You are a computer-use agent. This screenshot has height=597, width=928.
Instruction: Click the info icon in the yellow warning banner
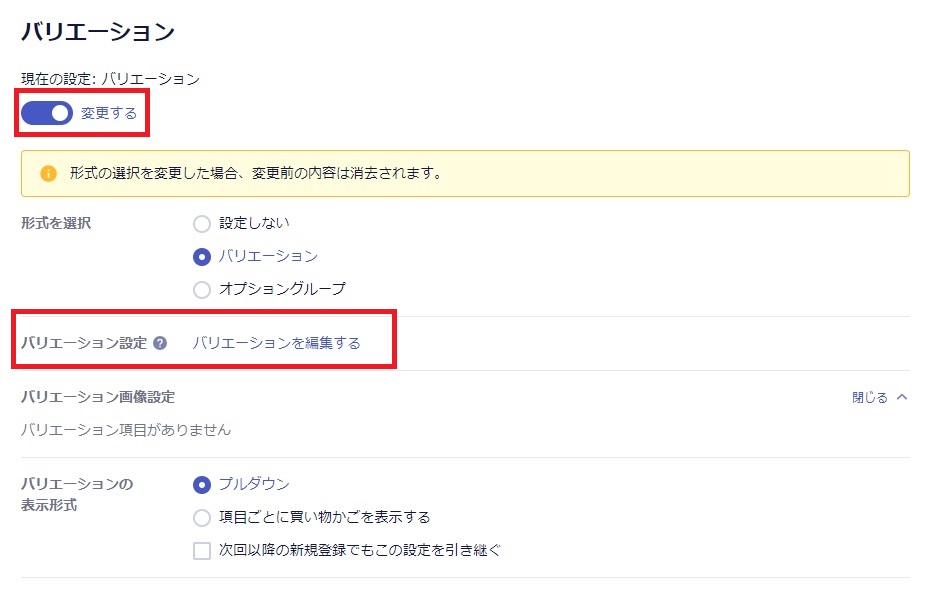coord(48,173)
